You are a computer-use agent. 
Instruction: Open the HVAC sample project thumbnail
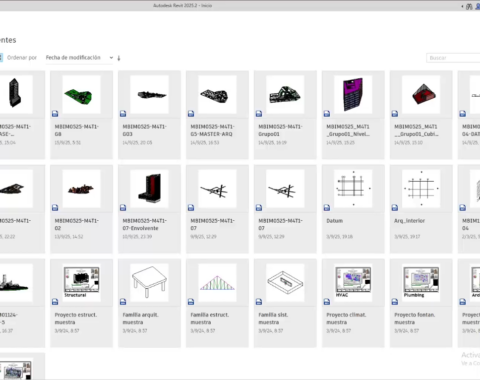coord(353,283)
